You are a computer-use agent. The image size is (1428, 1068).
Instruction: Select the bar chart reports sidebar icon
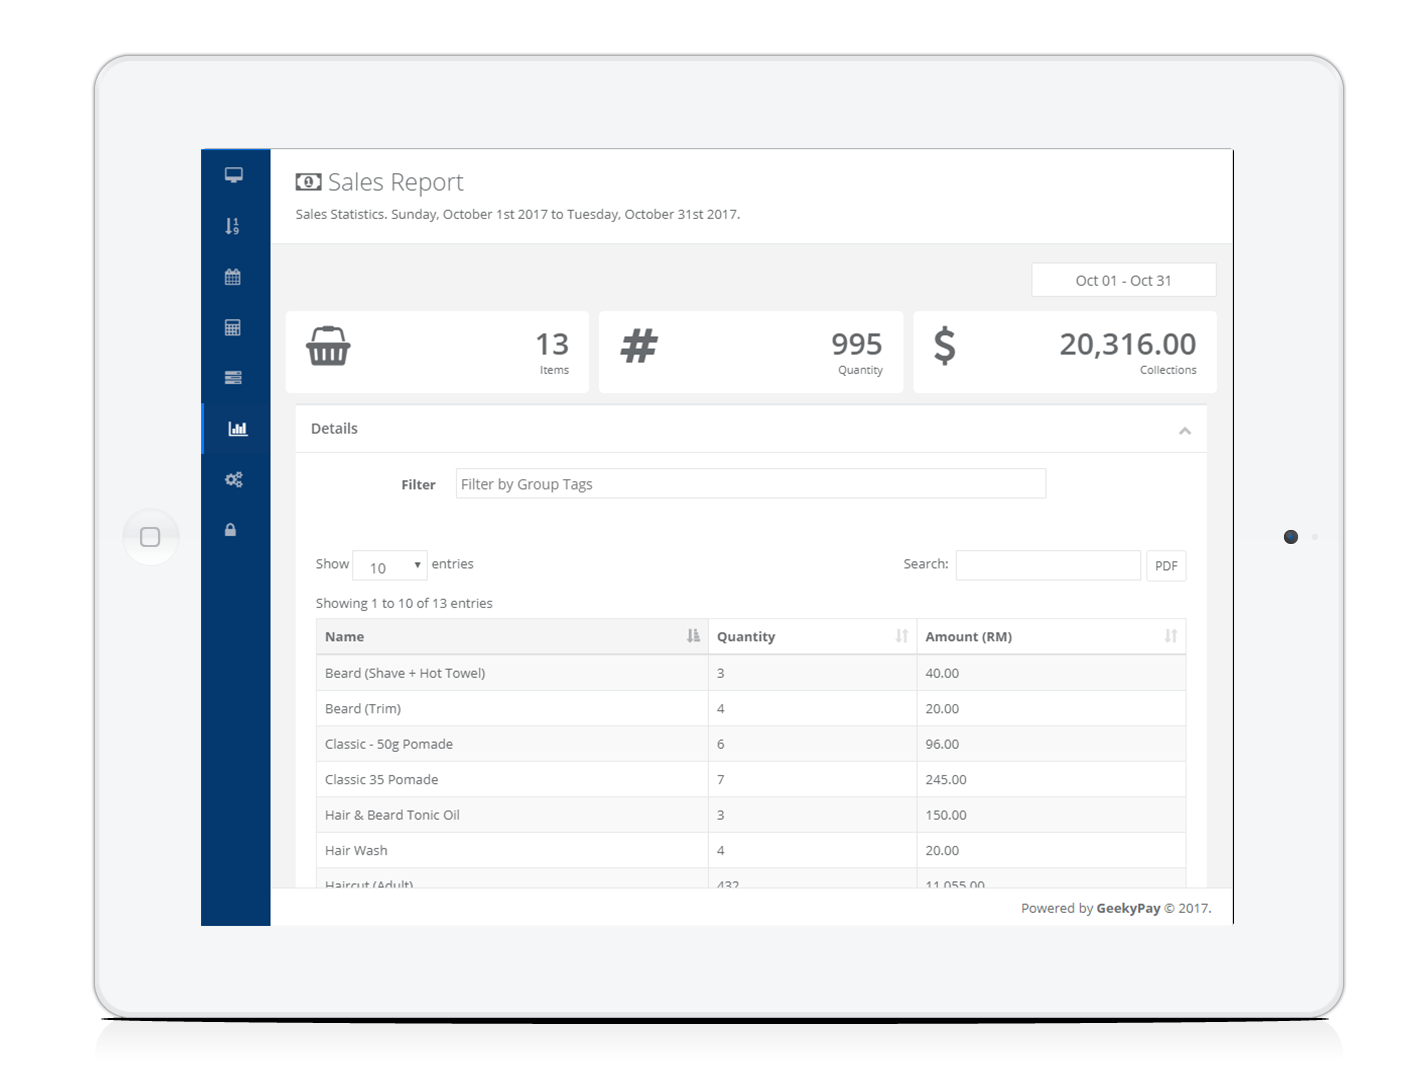click(x=237, y=429)
